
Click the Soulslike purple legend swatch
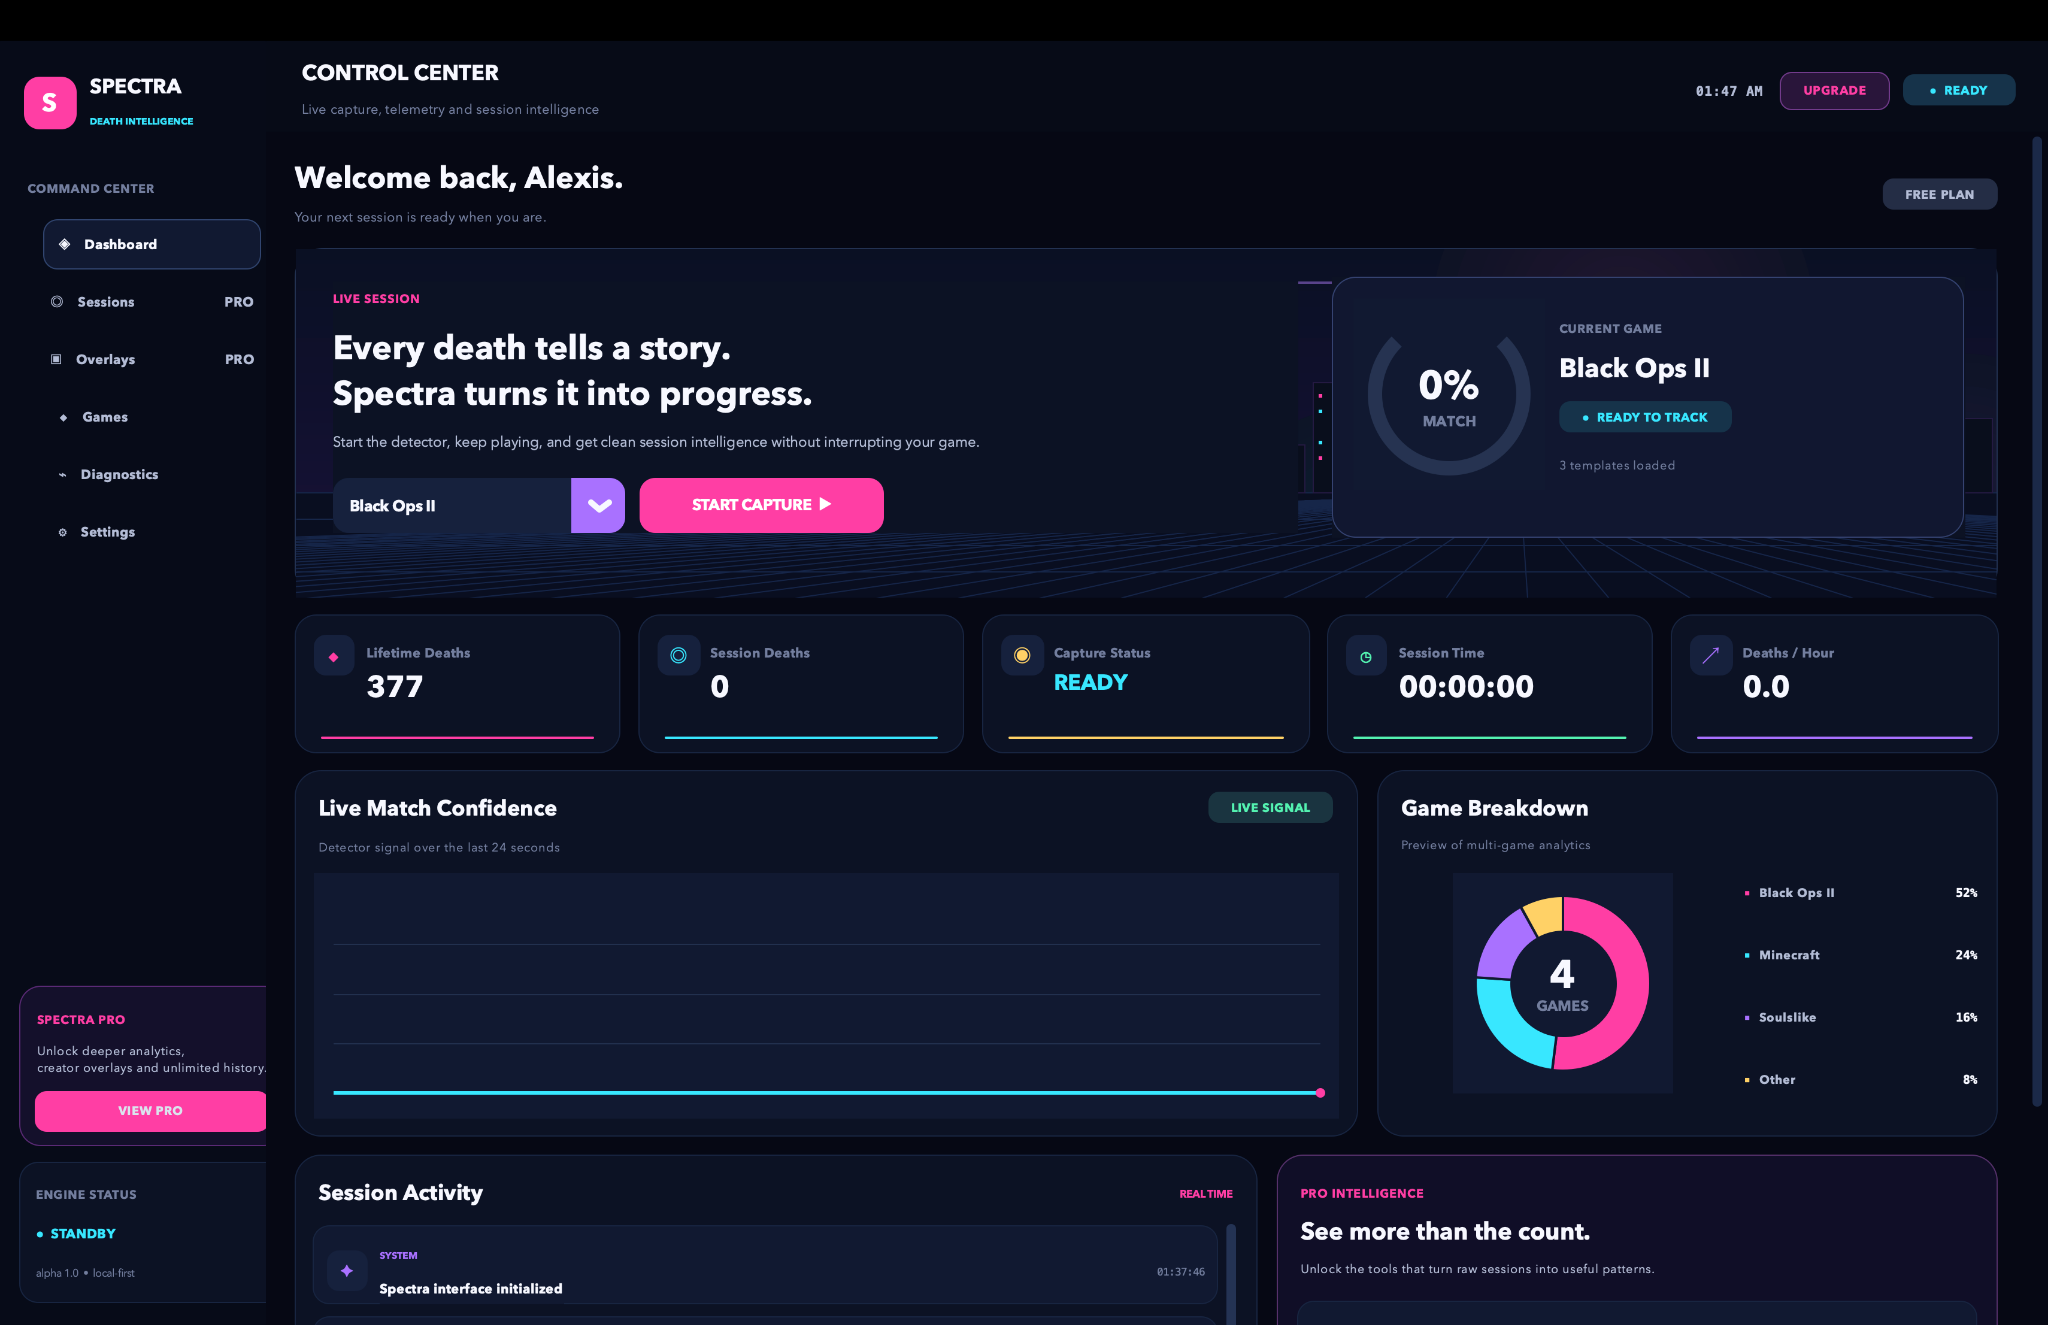point(1747,1018)
